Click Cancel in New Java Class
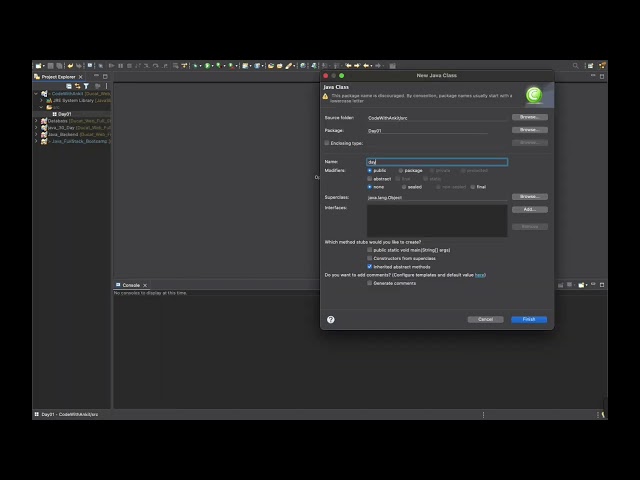The width and height of the screenshot is (640, 480). [485, 320]
